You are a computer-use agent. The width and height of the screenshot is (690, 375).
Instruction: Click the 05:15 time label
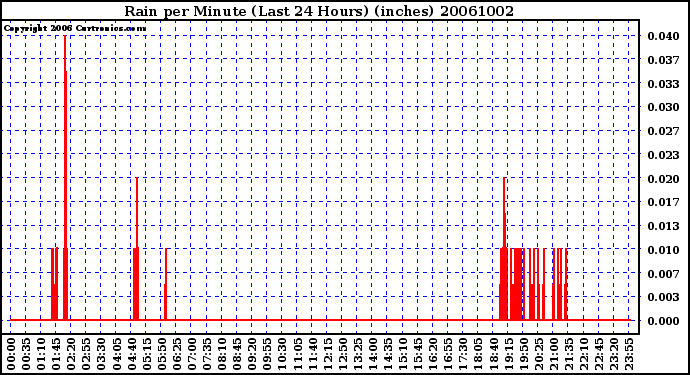[x=147, y=354]
